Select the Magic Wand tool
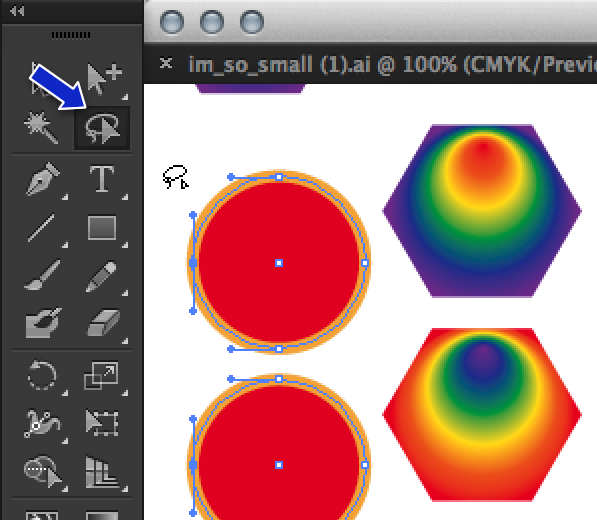 pyautogui.click(x=41, y=128)
